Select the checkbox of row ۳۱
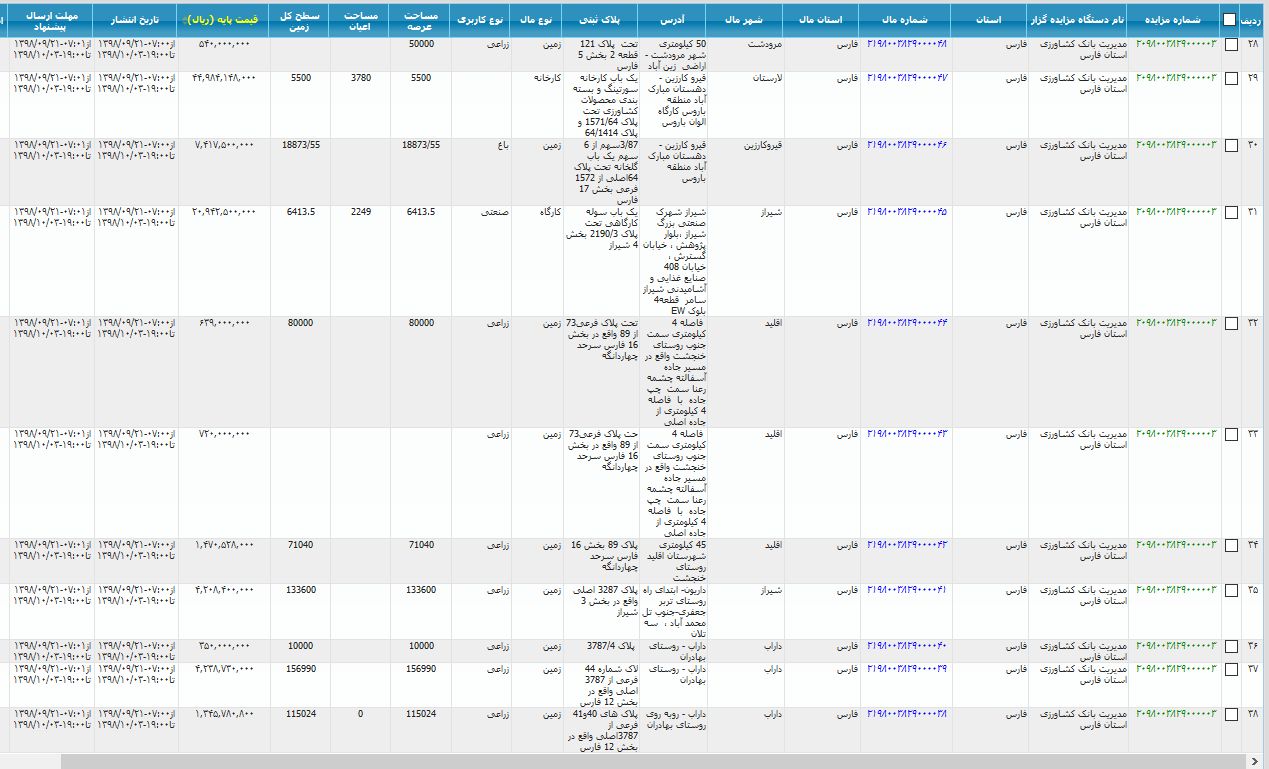Screen dimensions: 1269x769 click(x=1231, y=212)
